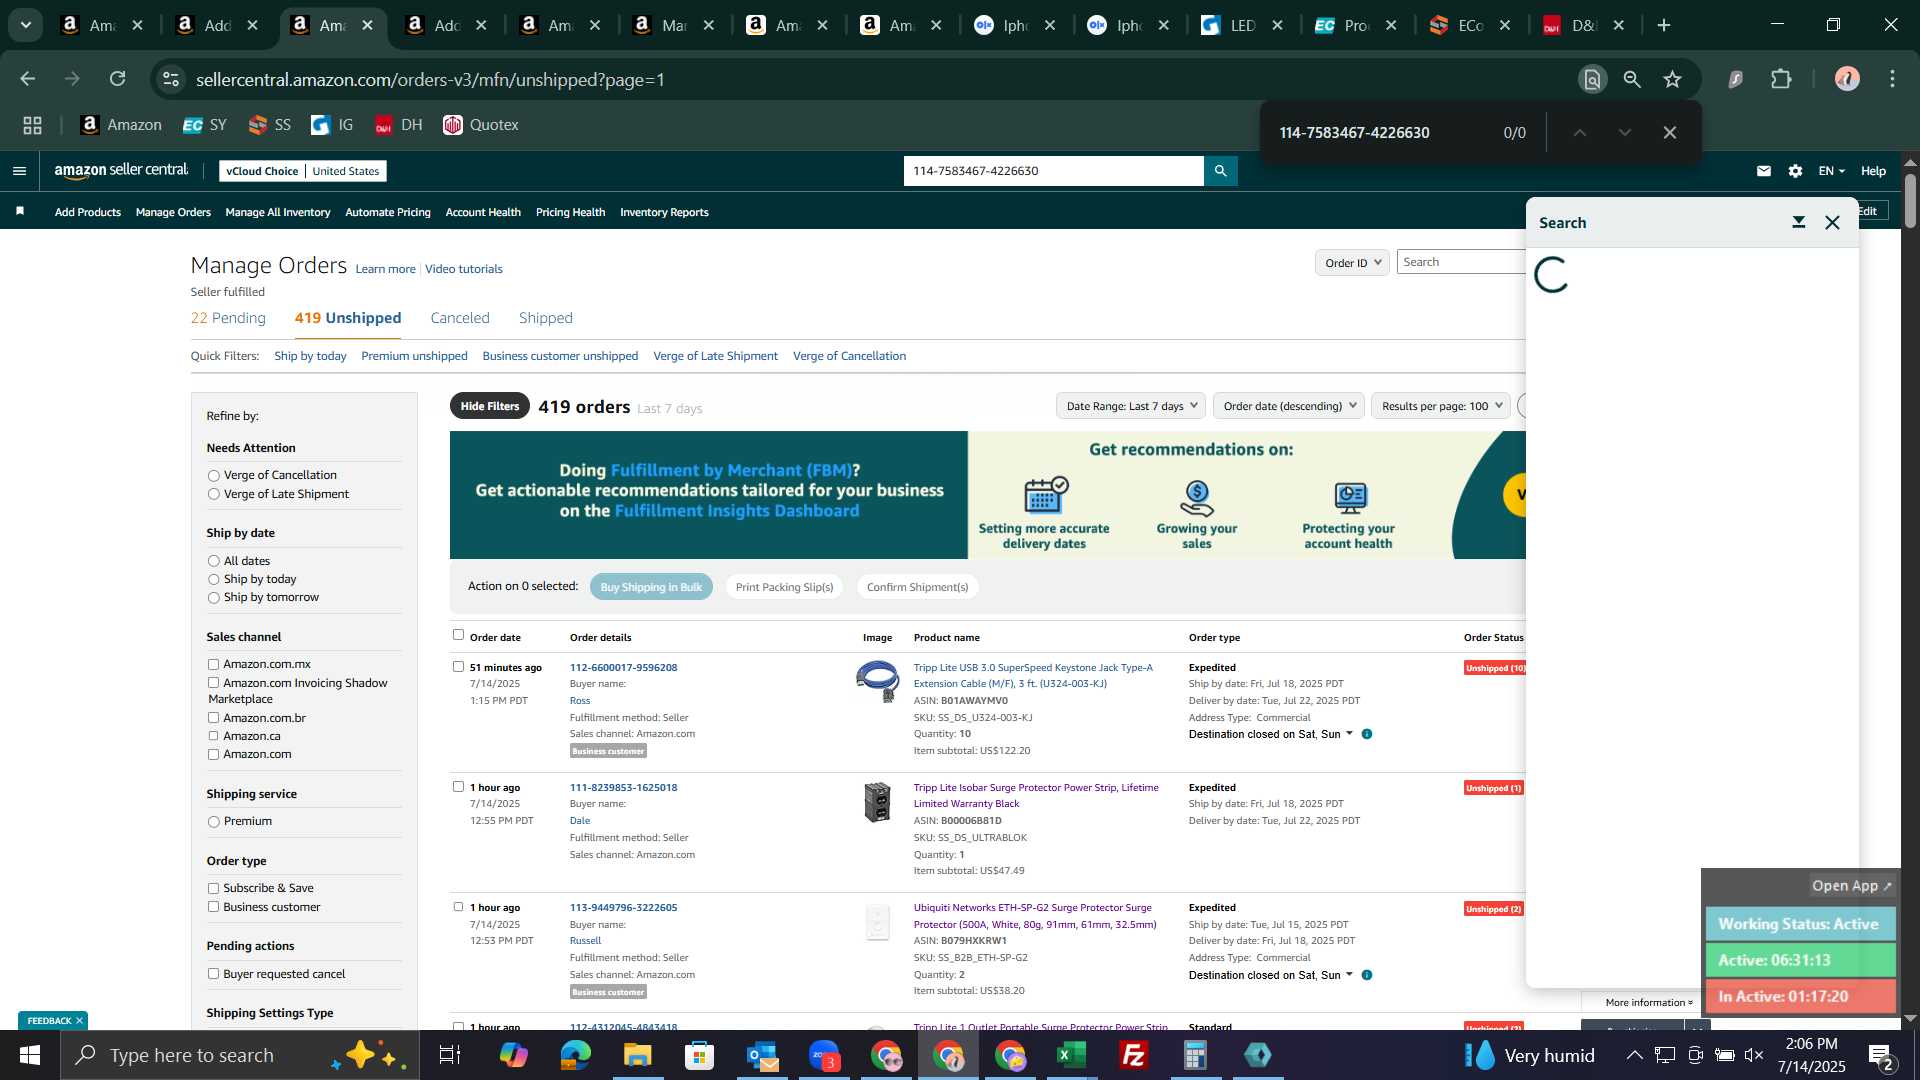The image size is (1920, 1080).
Task: Go back to previous page
Action: tap(28, 79)
